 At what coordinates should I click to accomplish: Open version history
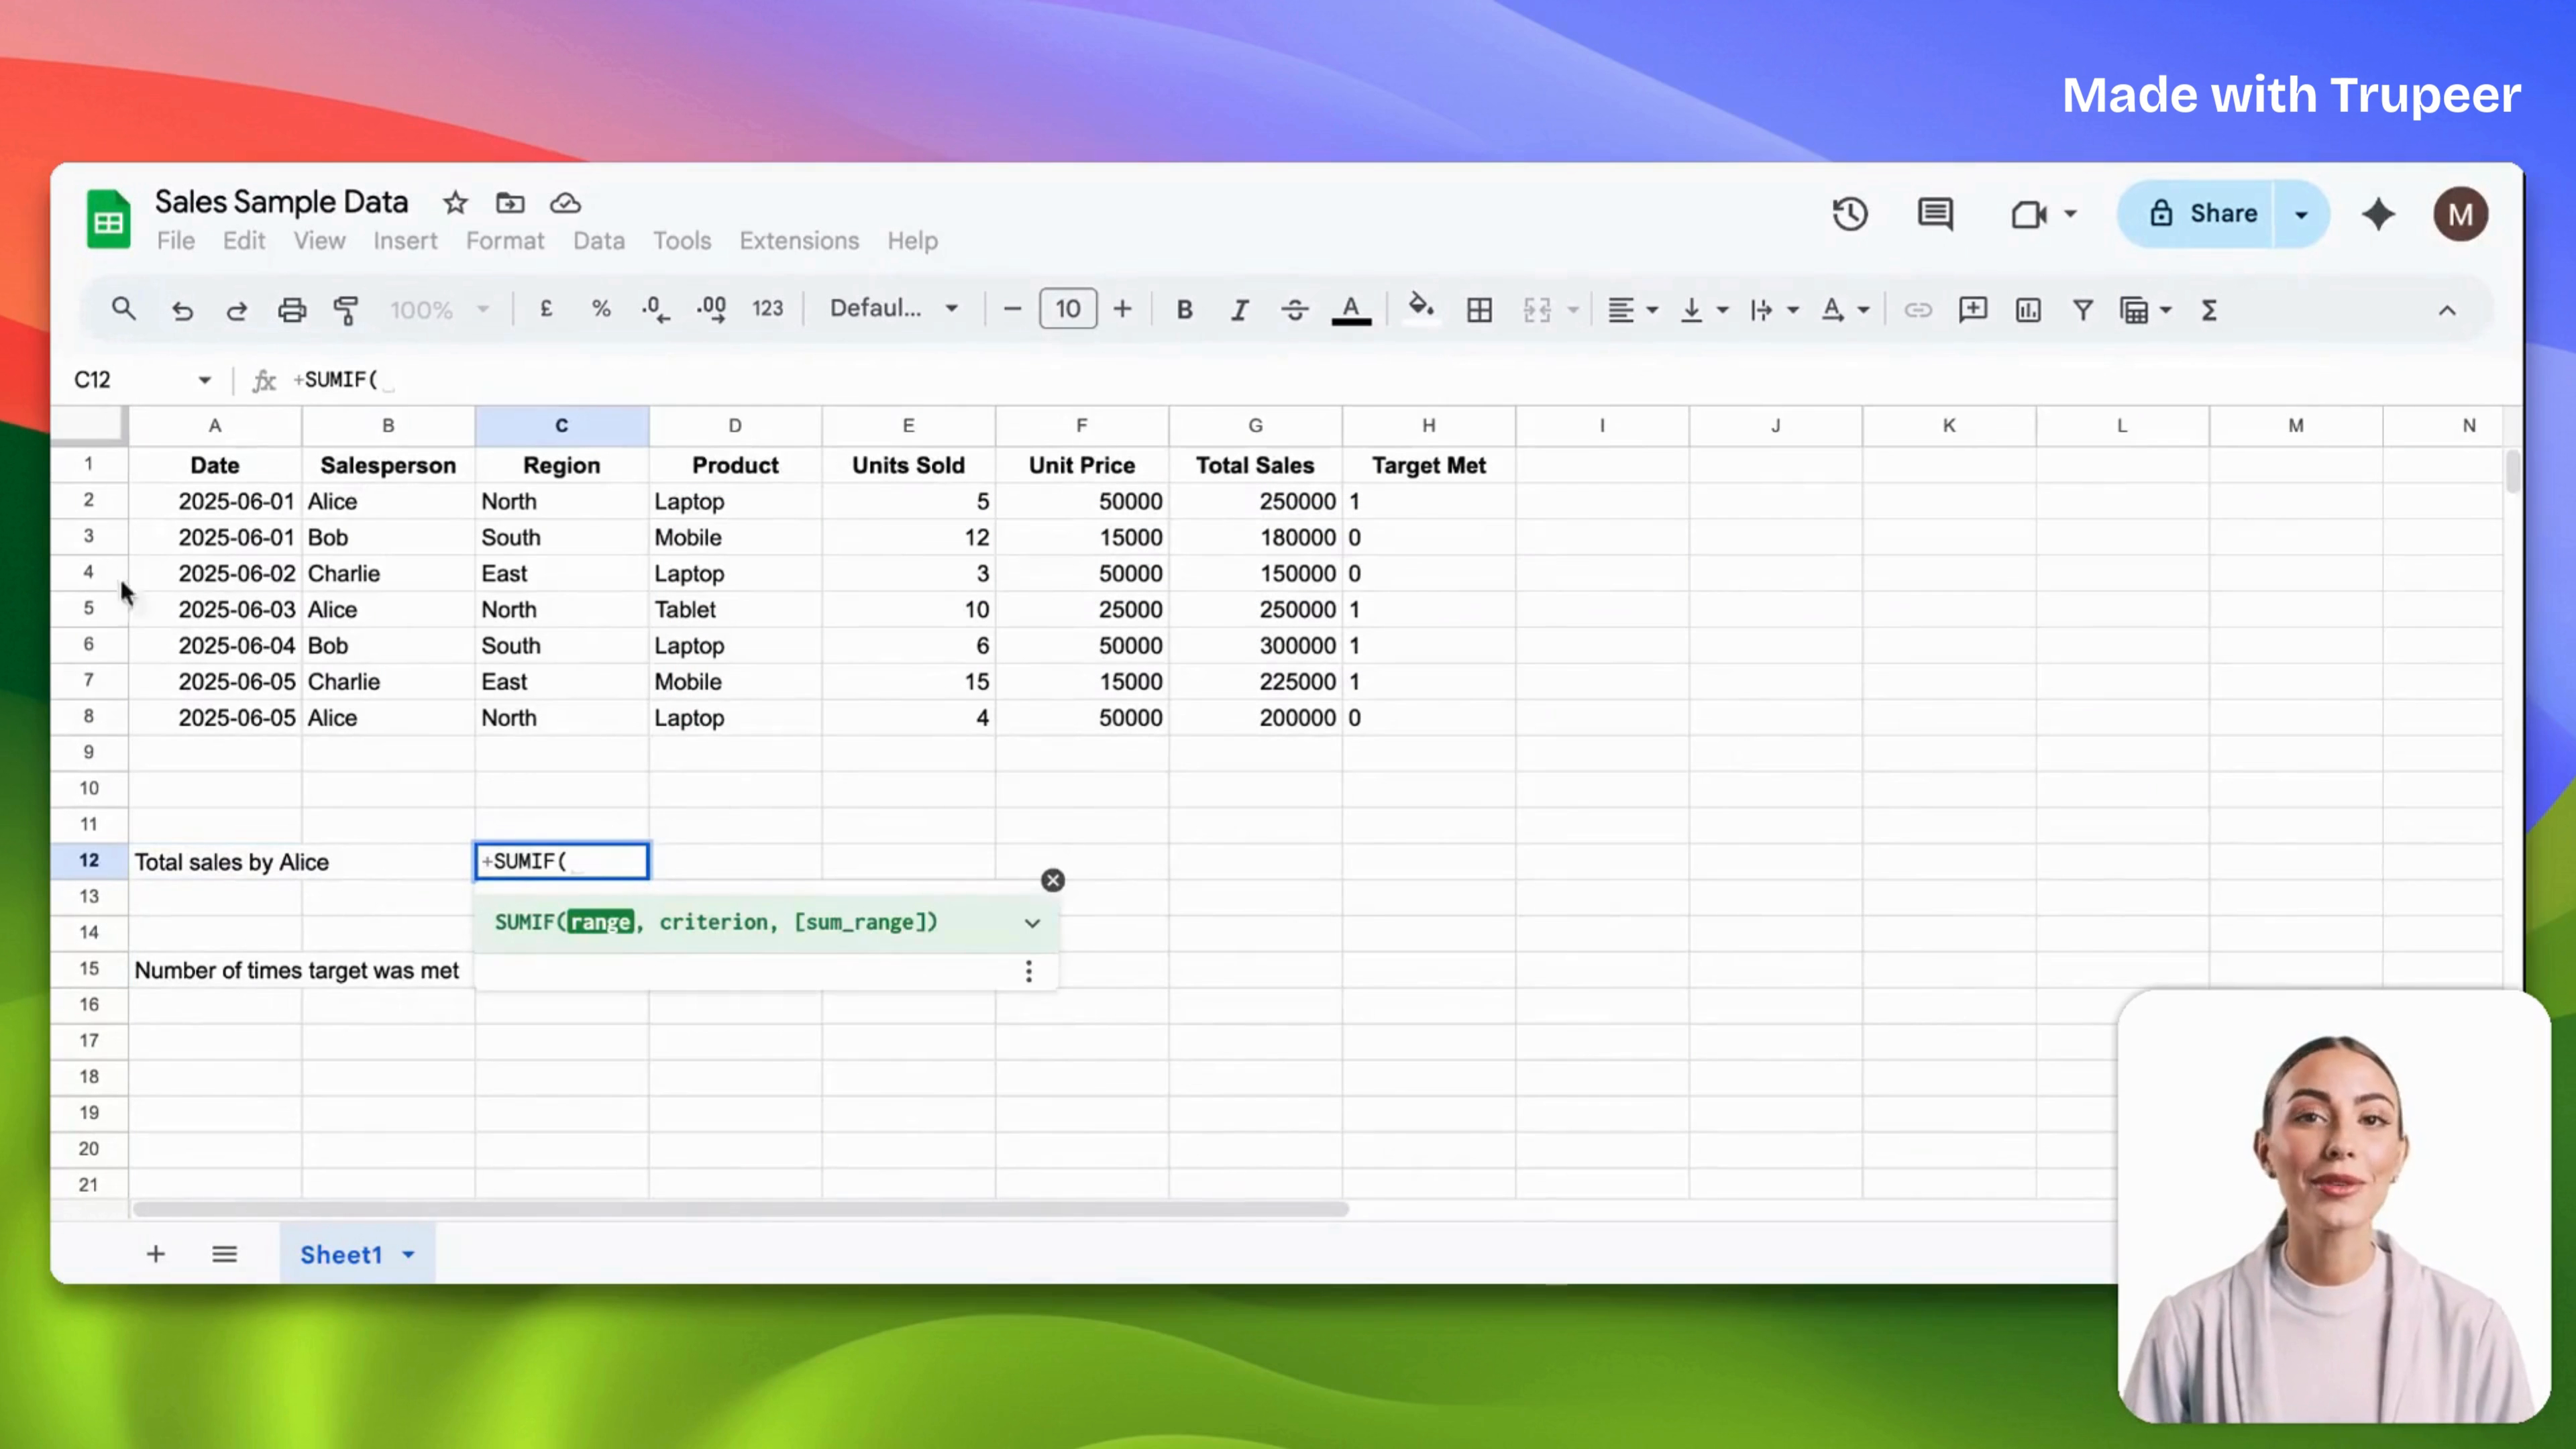point(1849,213)
